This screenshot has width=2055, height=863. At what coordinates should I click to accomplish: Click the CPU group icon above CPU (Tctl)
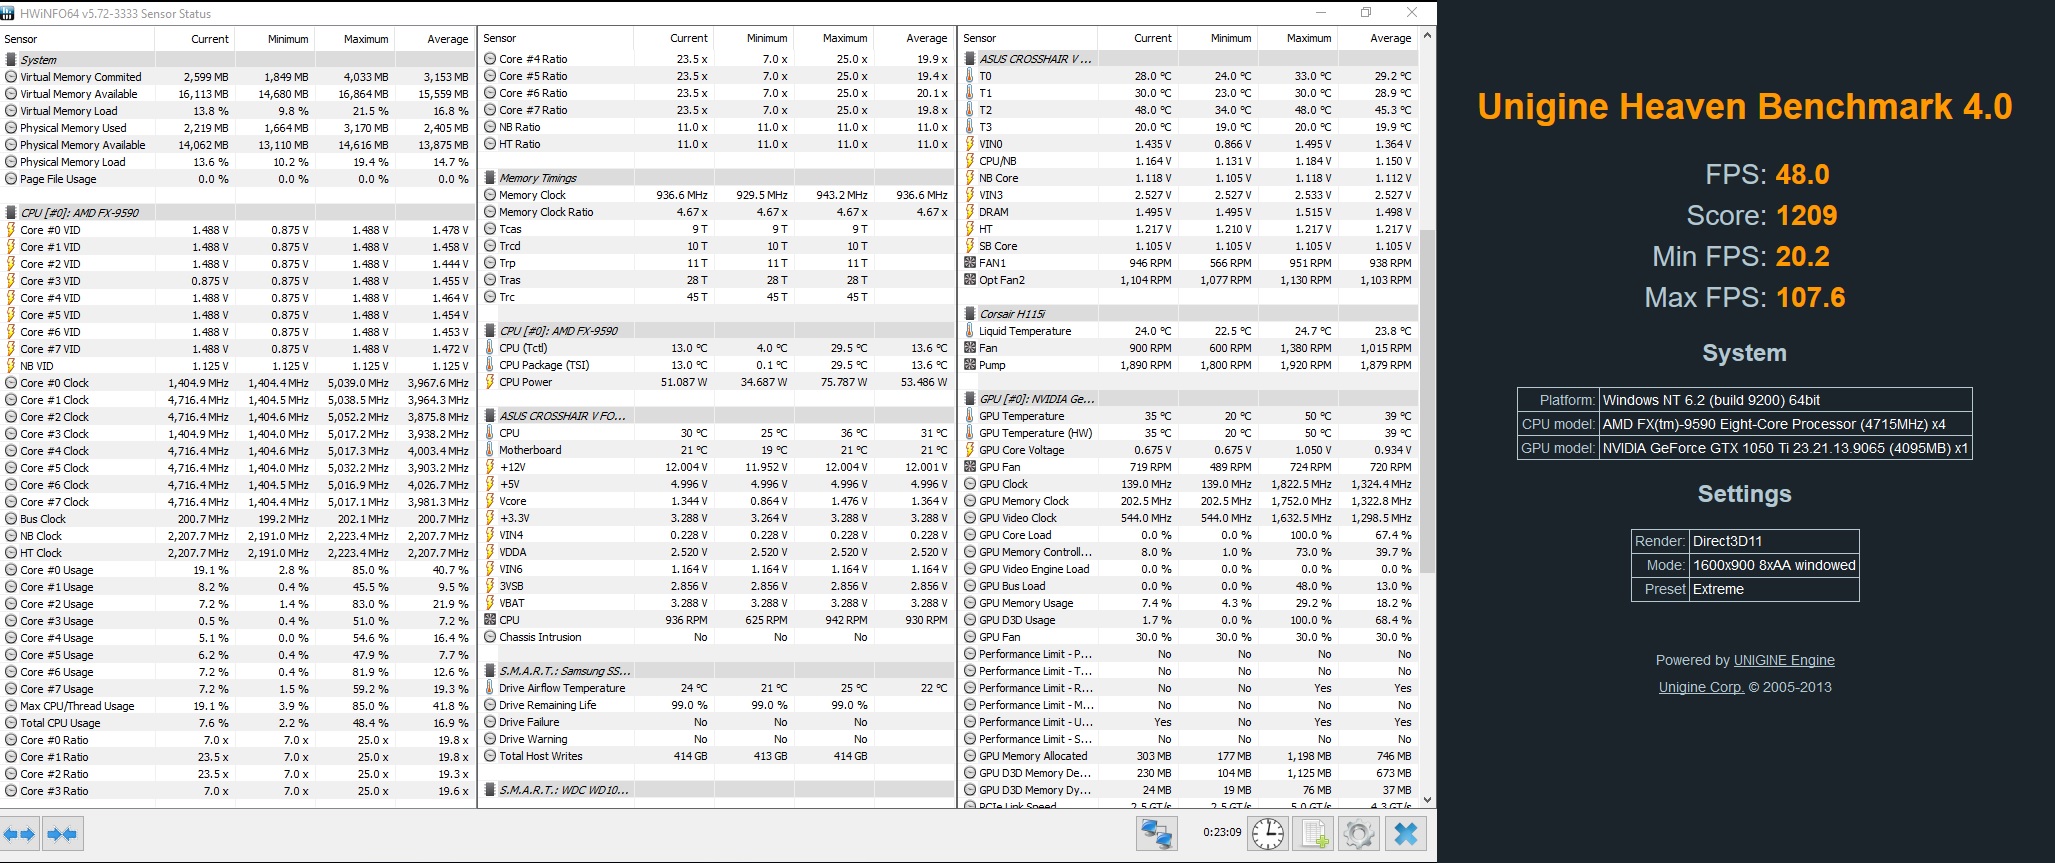[x=490, y=331]
